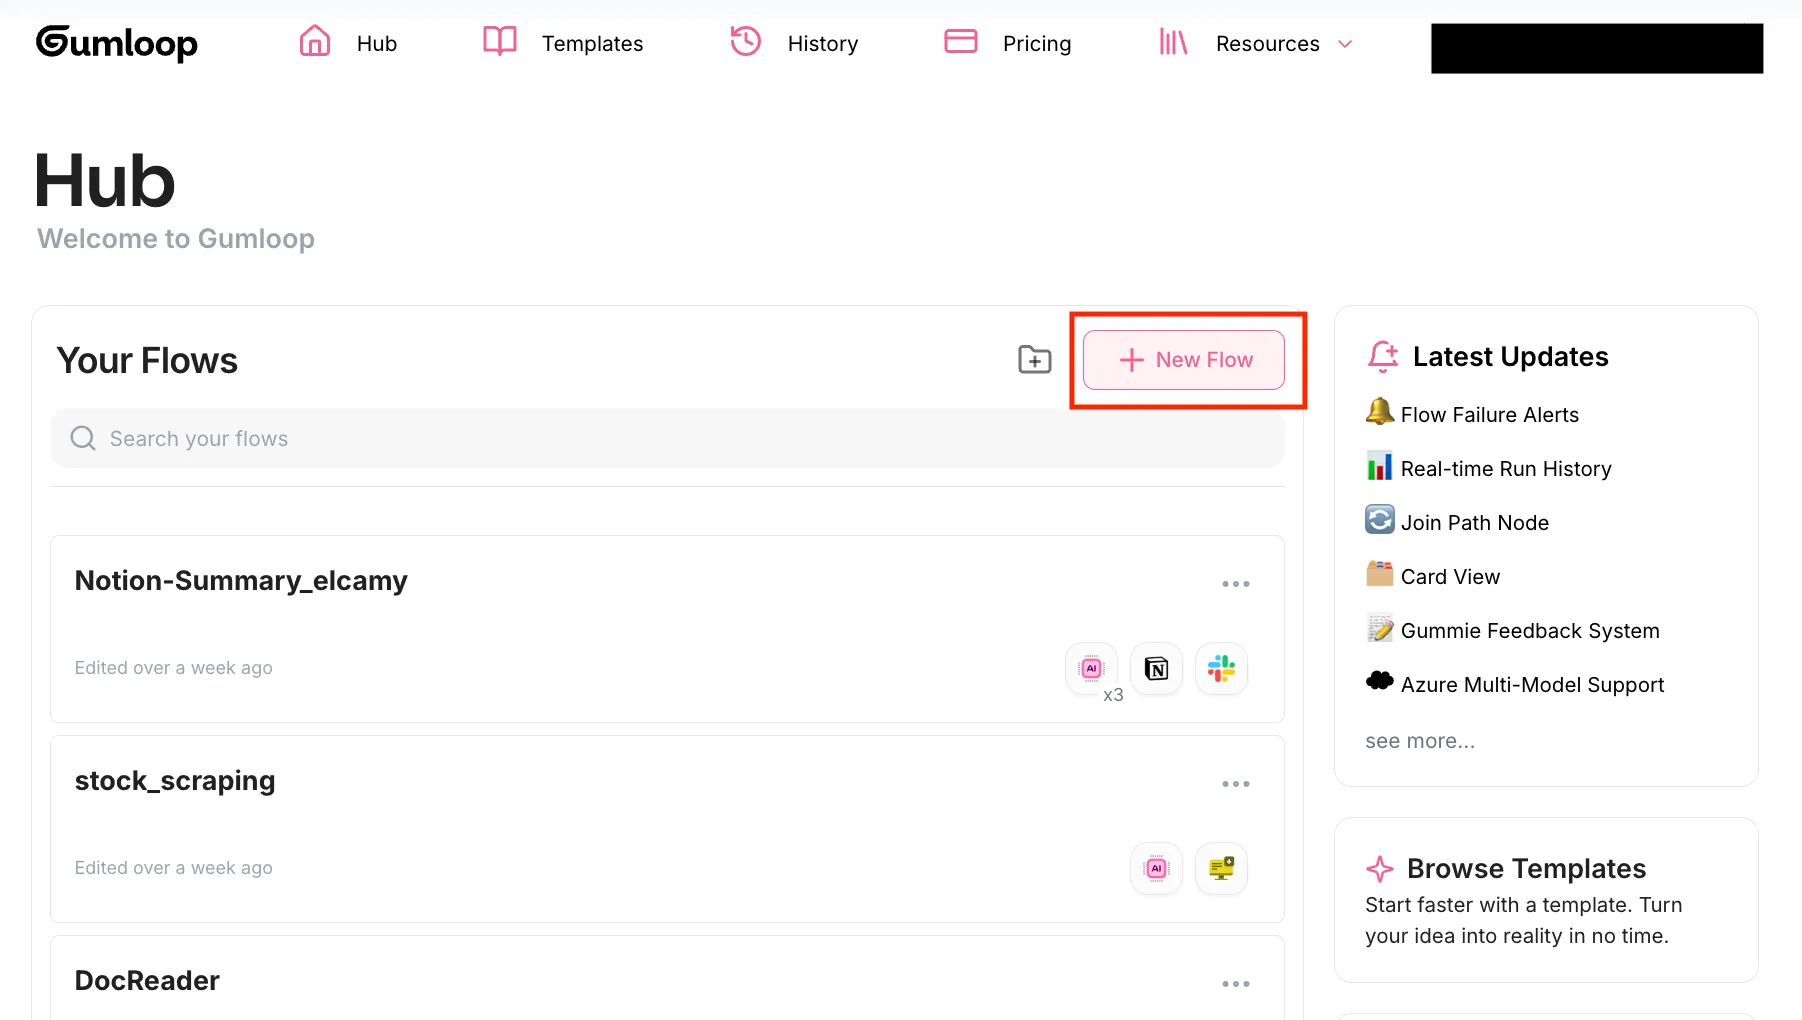Open the three-dot menu for stock_scraping
The width and height of the screenshot is (1802, 1020).
[1235, 784]
